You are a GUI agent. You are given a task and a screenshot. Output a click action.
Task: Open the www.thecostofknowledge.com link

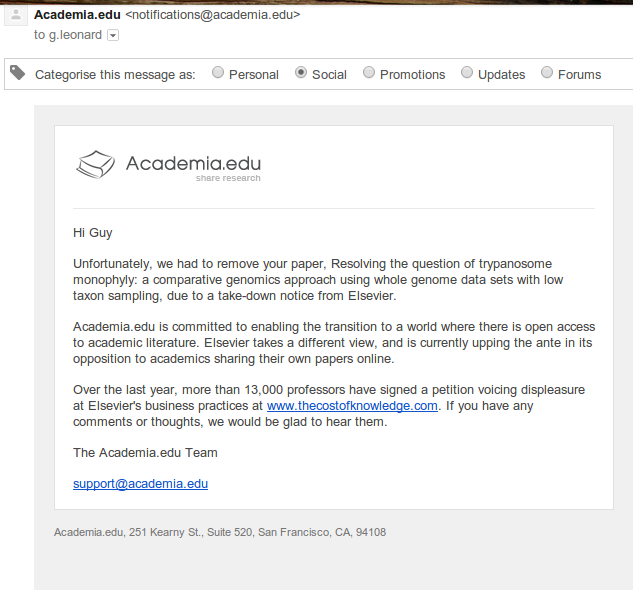point(352,405)
